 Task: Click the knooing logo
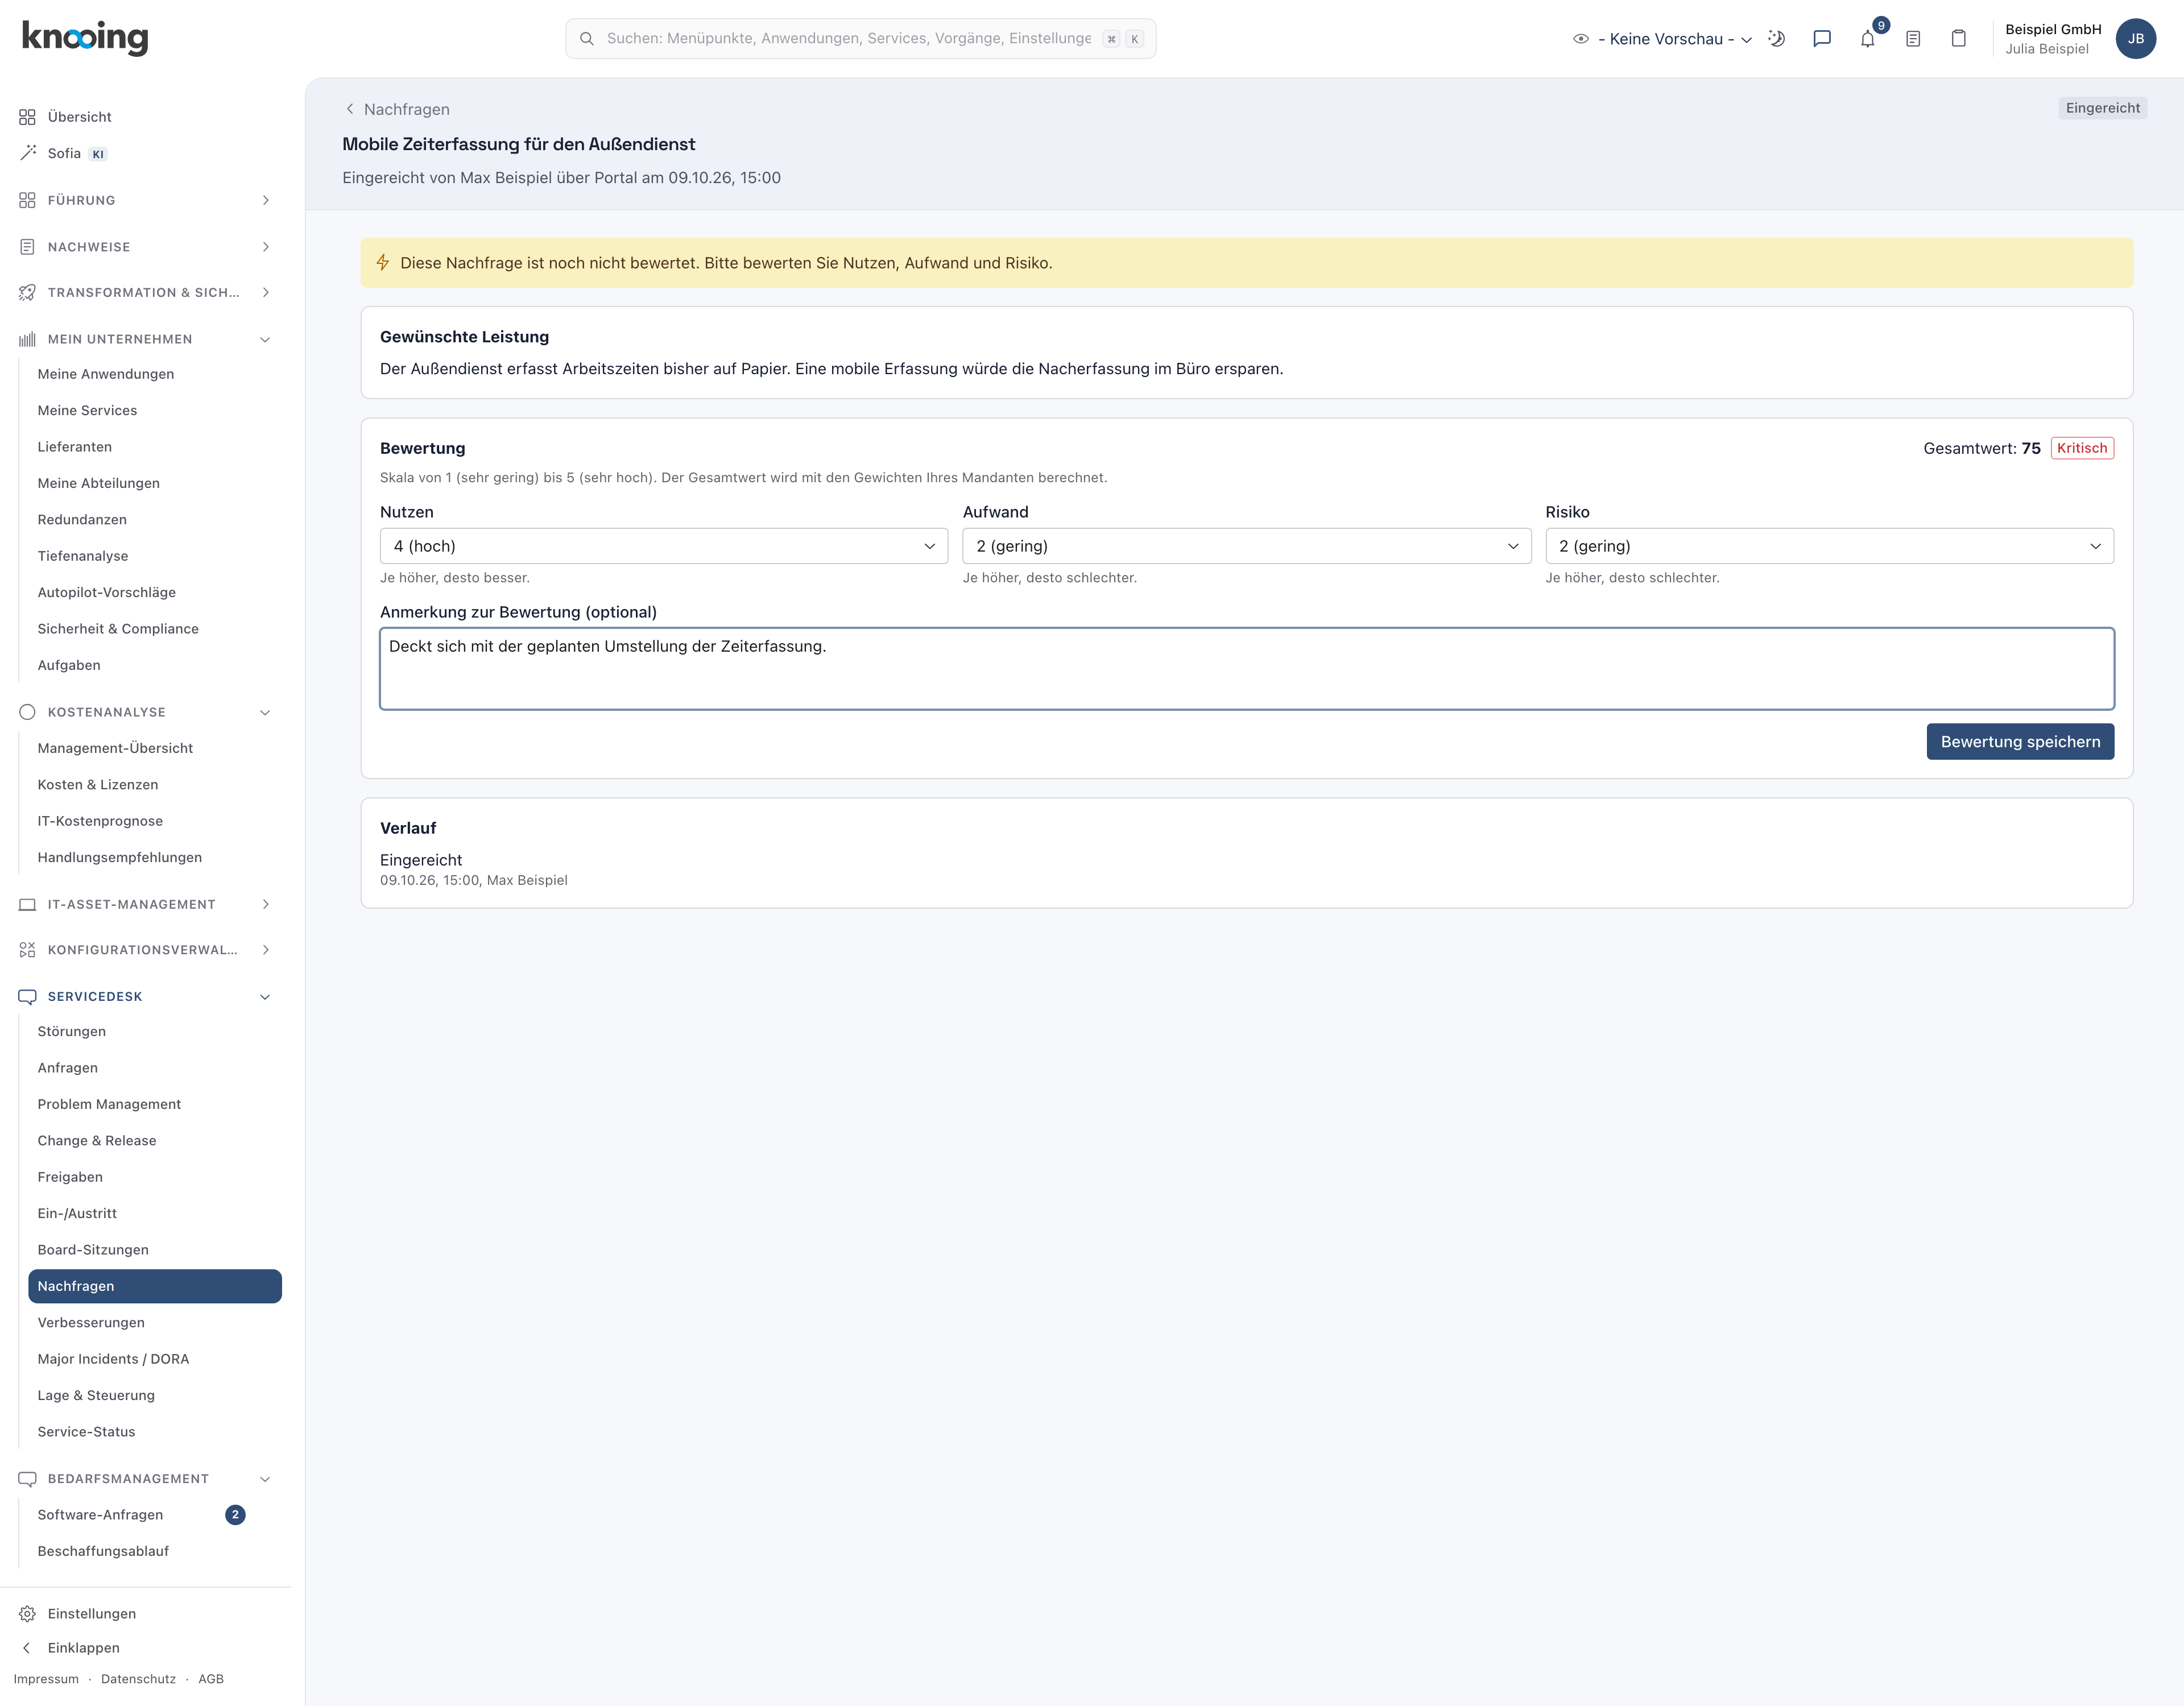[85, 38]
